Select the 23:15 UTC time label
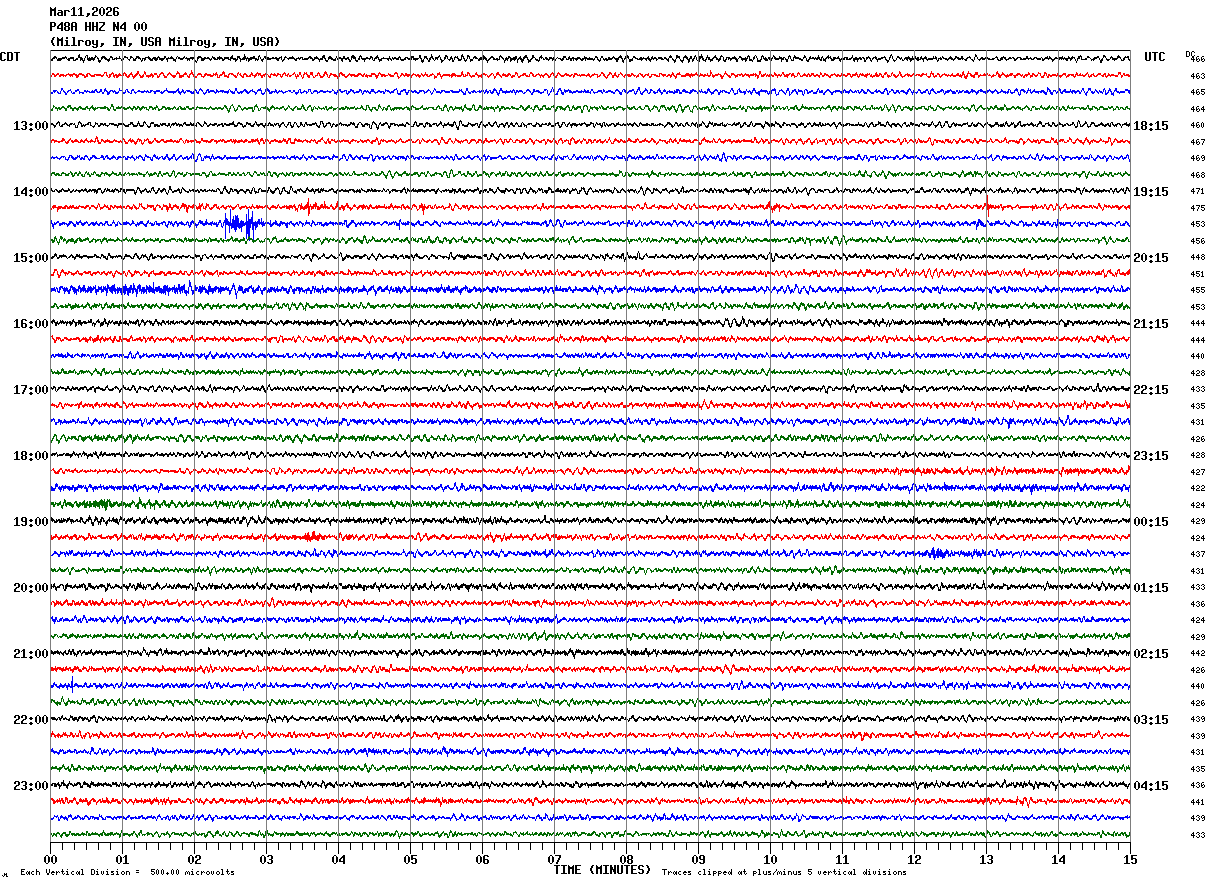1210x886 pixels. [1151, 456]
